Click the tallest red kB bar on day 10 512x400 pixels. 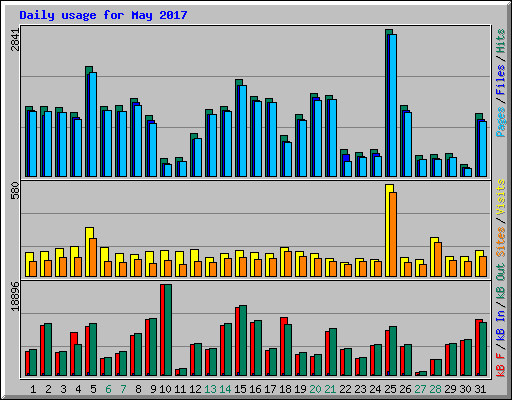(162, 330)
